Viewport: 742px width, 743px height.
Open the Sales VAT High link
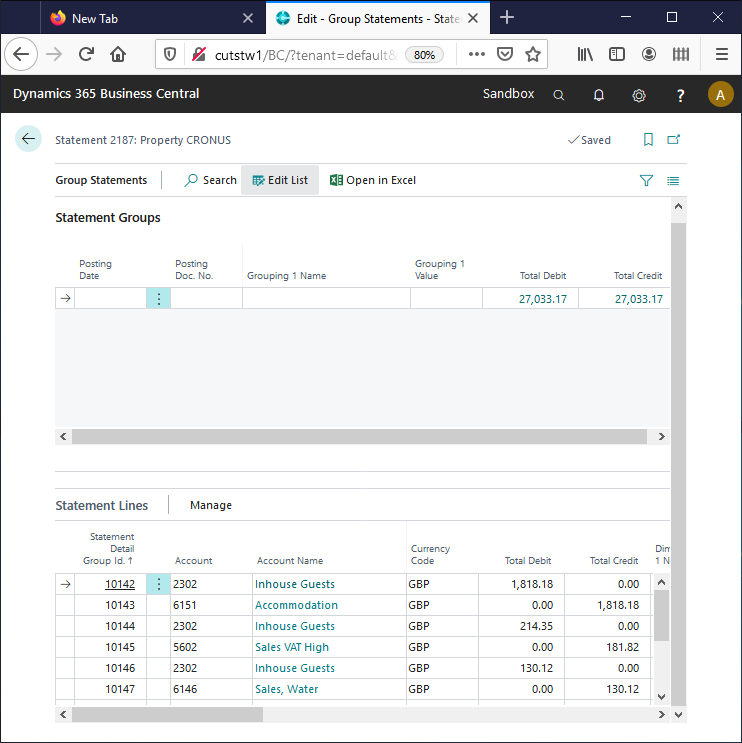pos(292,647)
